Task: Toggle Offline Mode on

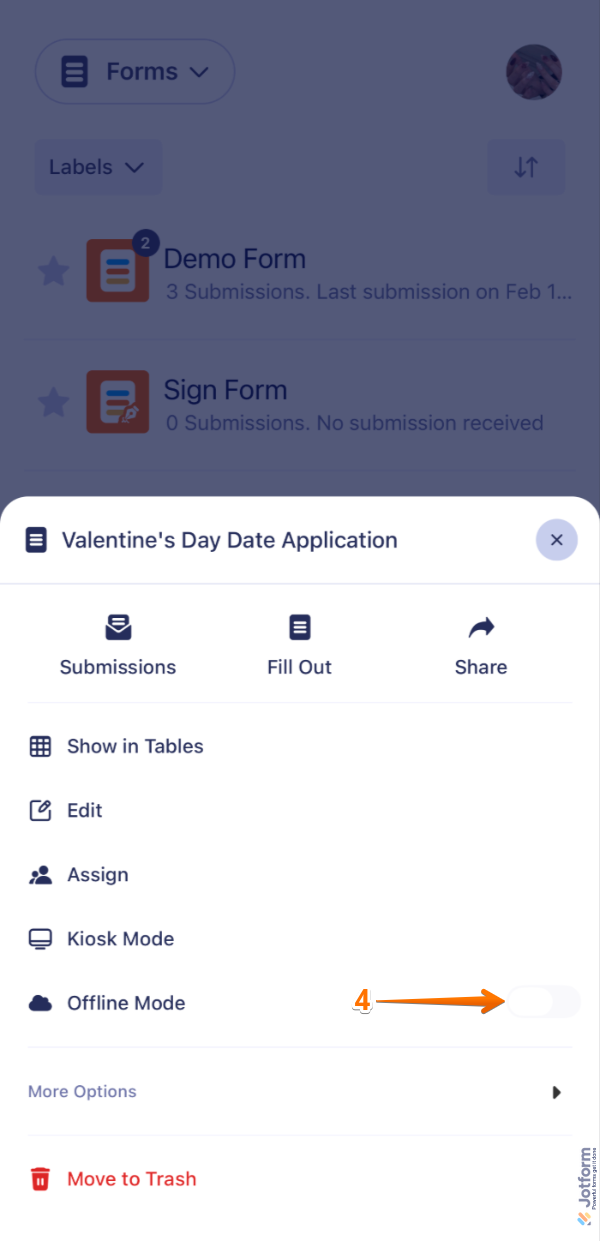Action: point(543,1002)
